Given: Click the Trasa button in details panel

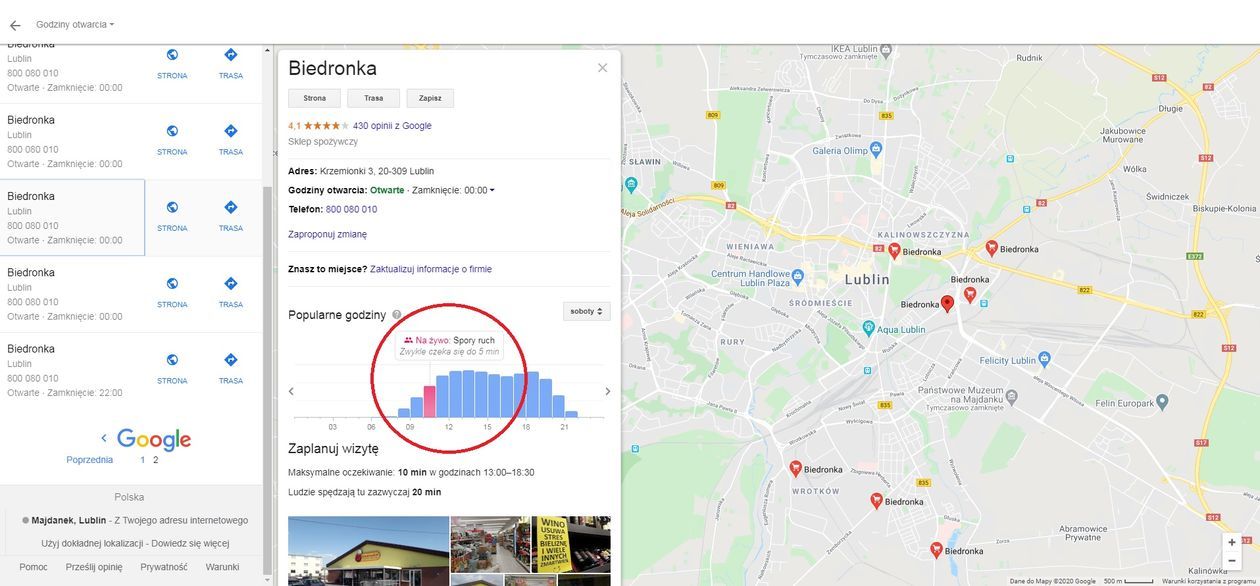Looking at the screenshot, I should pyautogui.click(x=373, y=98).
